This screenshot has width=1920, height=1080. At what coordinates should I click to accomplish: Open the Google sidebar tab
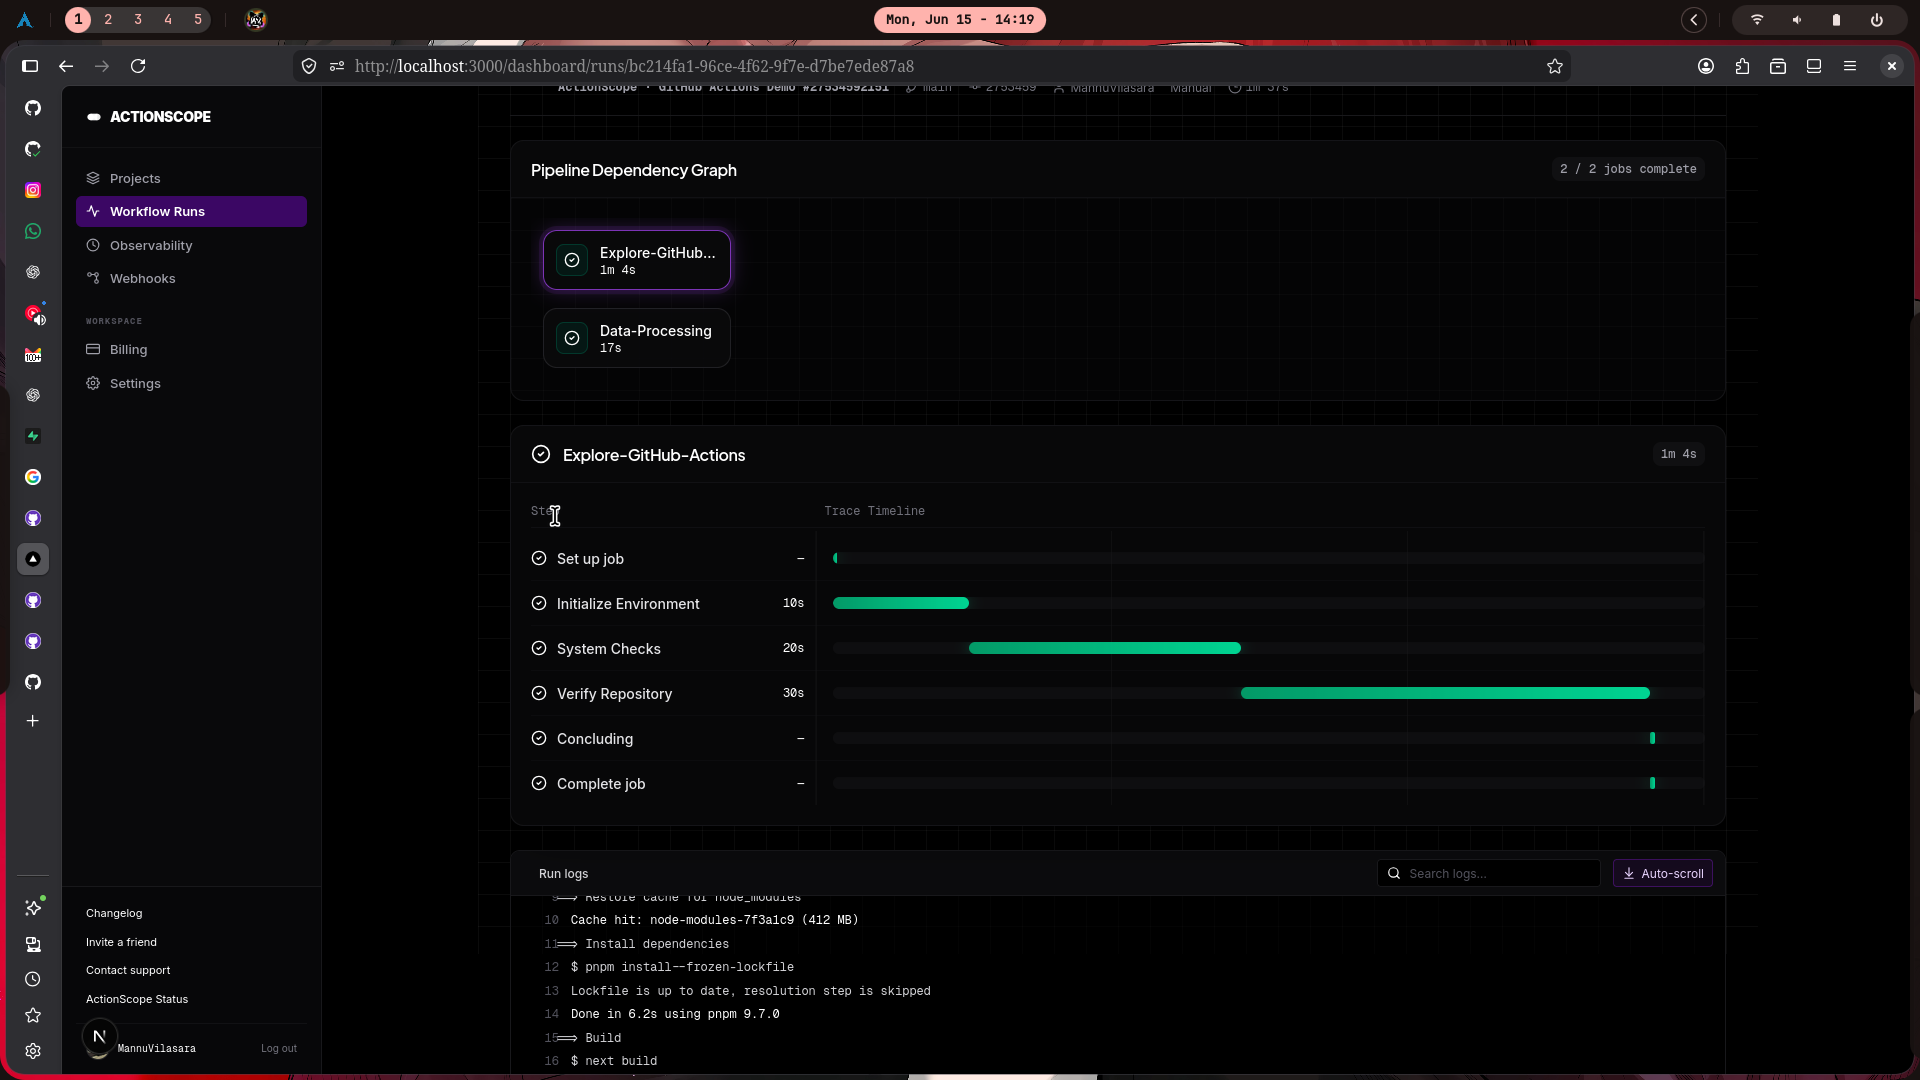33,477
